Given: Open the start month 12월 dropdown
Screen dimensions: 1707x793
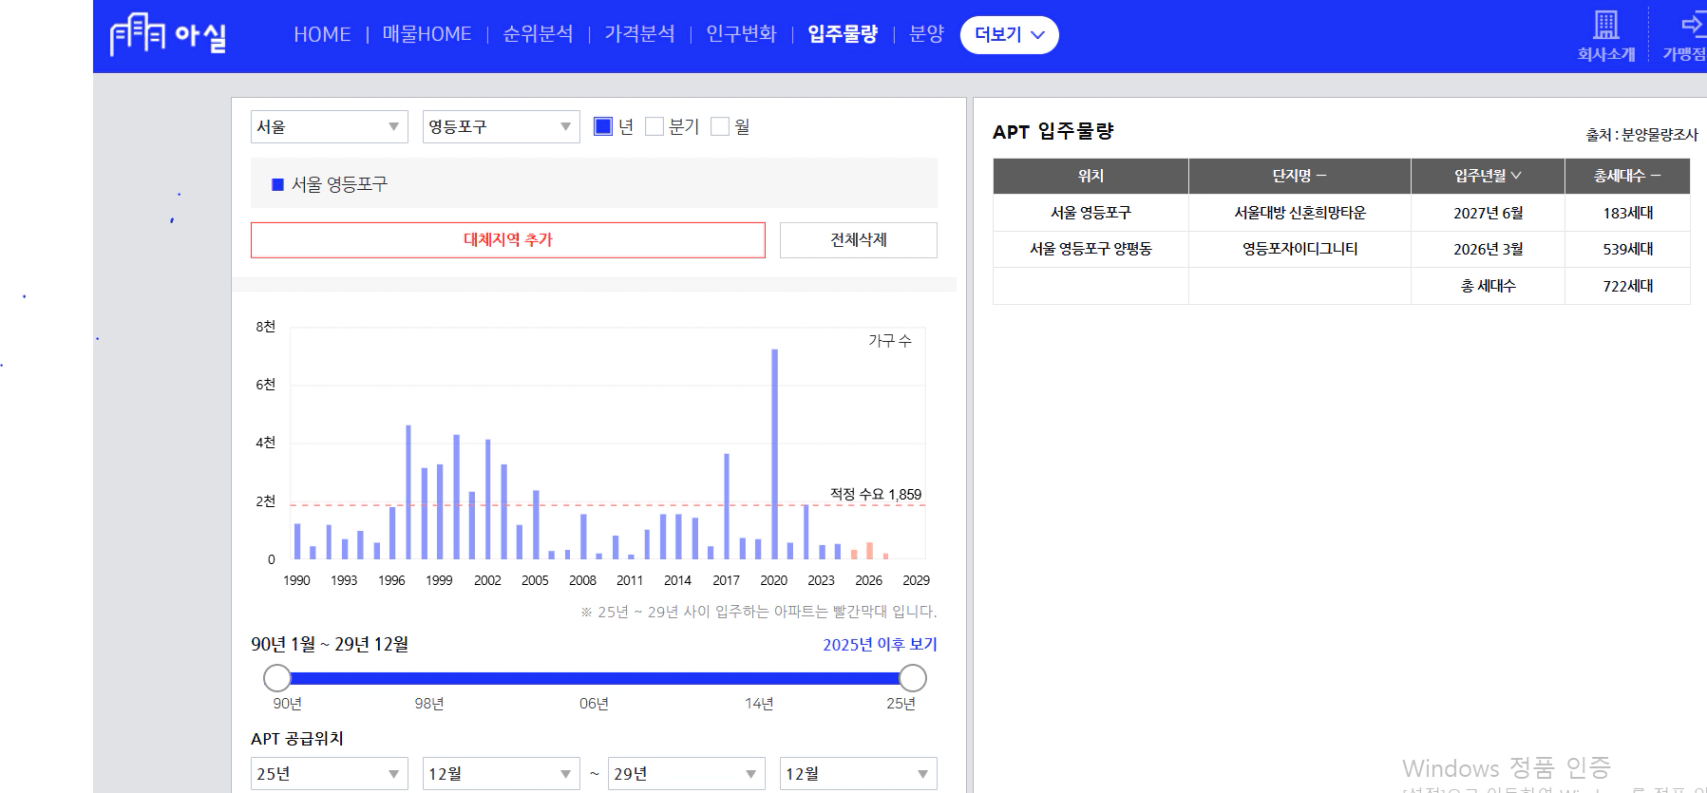Looking at the screenshot, I should (x=501, y=774).
